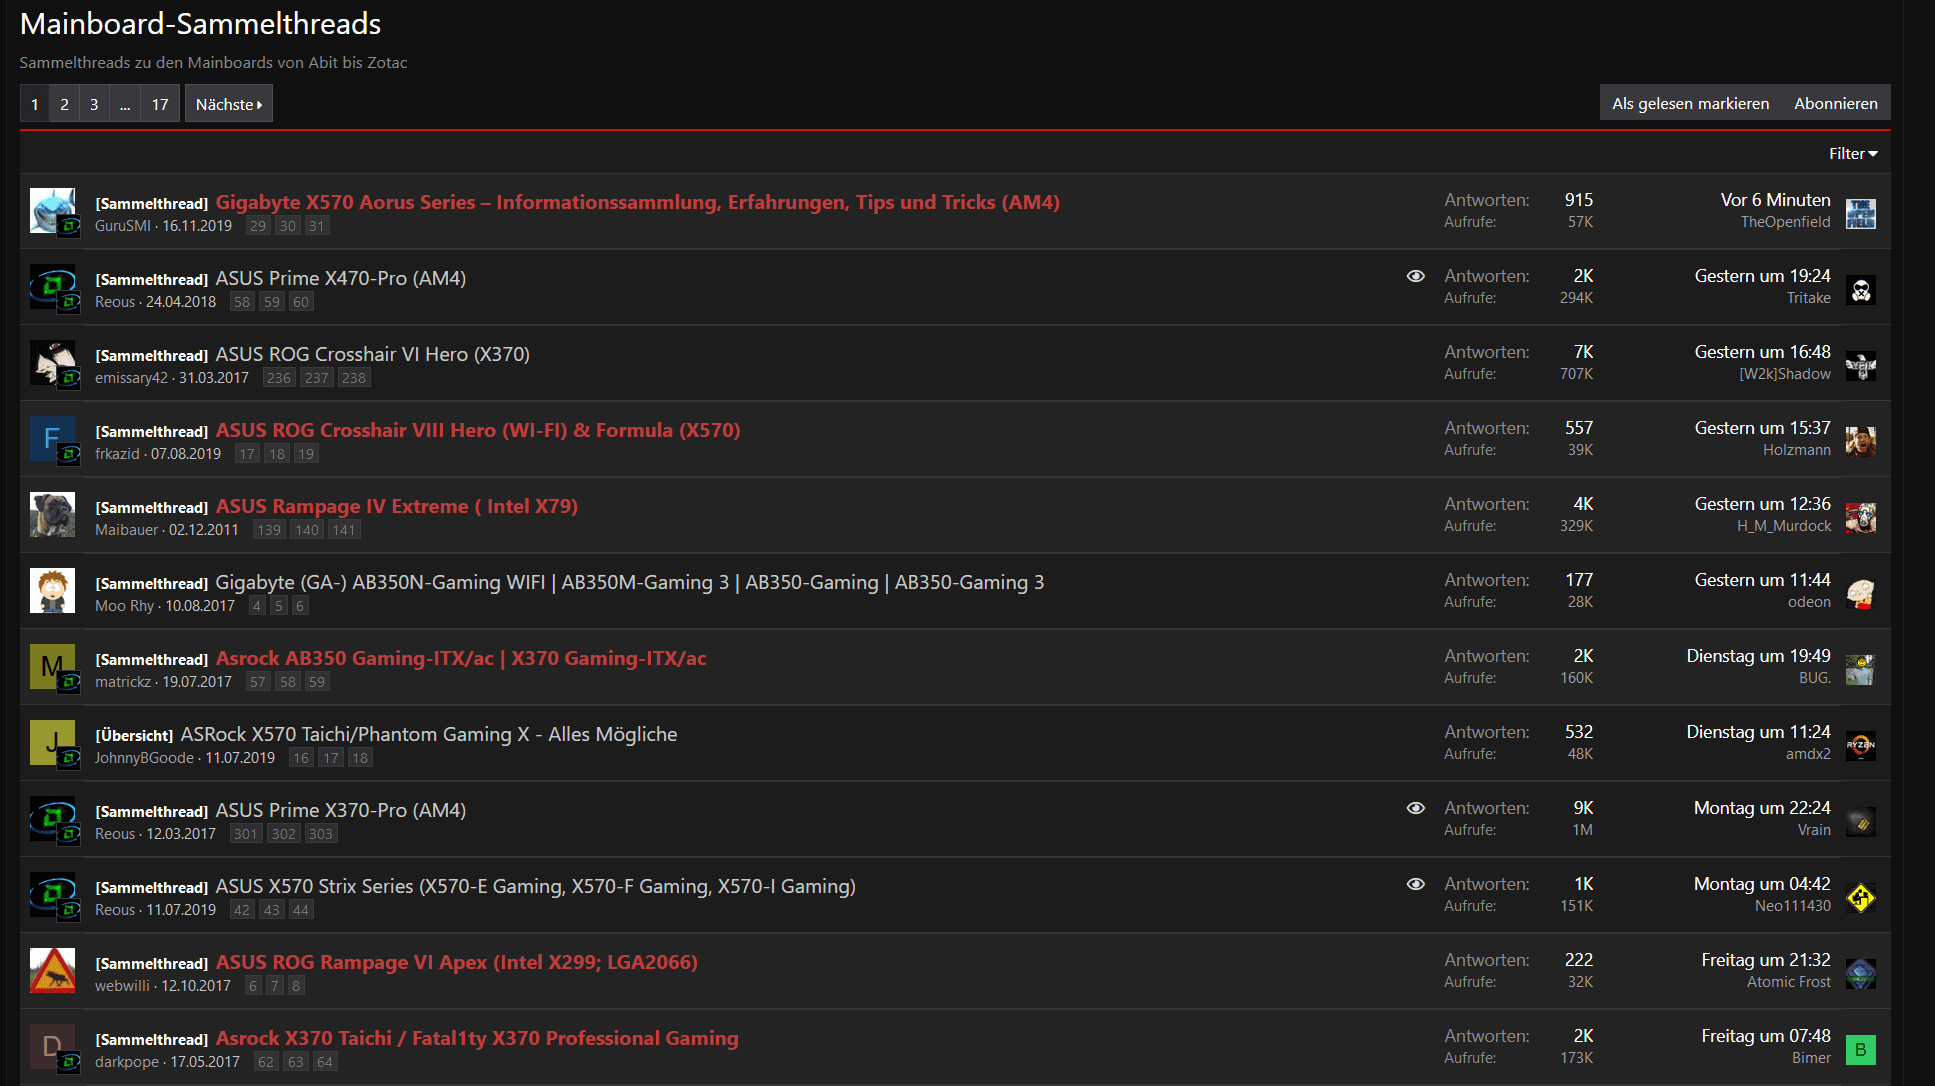Image resolution: width=1935 pixels, height=1086 pixels.
Task: Open Tritake's skull avatar icon
Action: click(x=1860, y=290)
